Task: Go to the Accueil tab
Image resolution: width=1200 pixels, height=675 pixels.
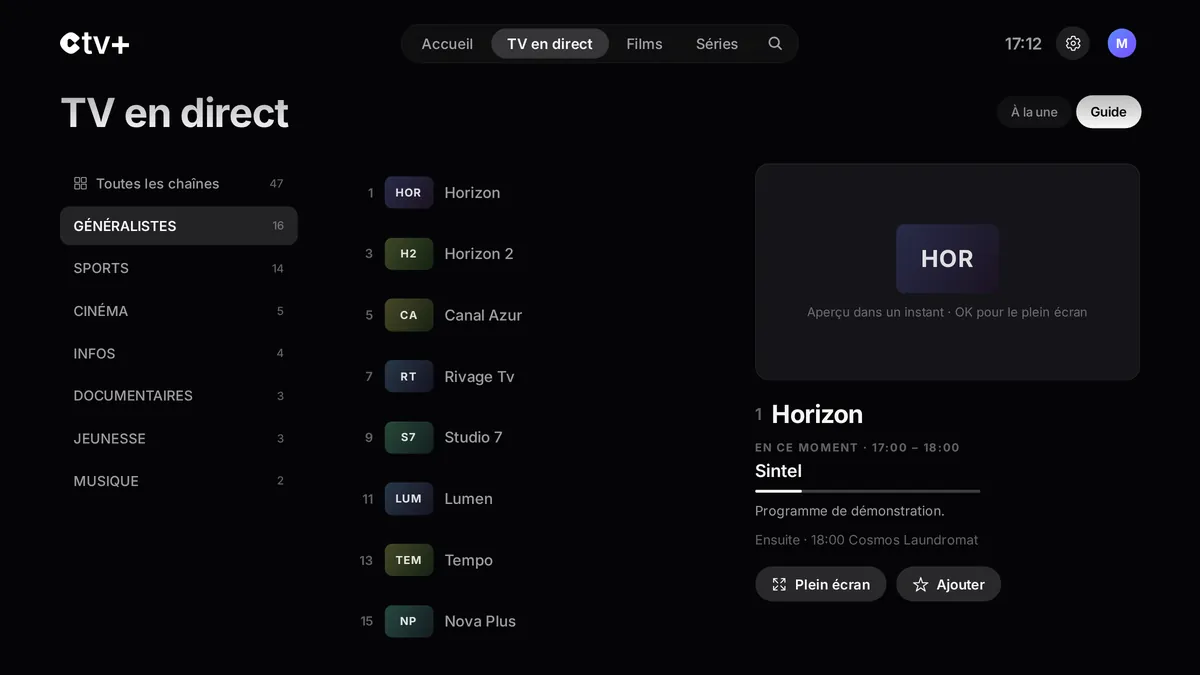Action: point(447,44)
